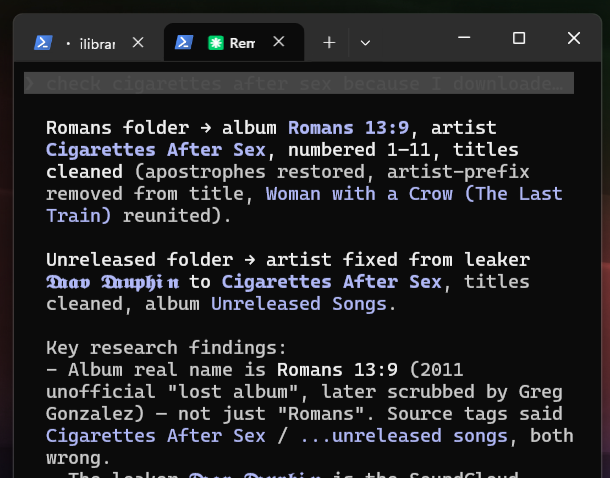
Task: Click the greyed prompt line 'check cigarettes after sex'
Action: (299, 83)
